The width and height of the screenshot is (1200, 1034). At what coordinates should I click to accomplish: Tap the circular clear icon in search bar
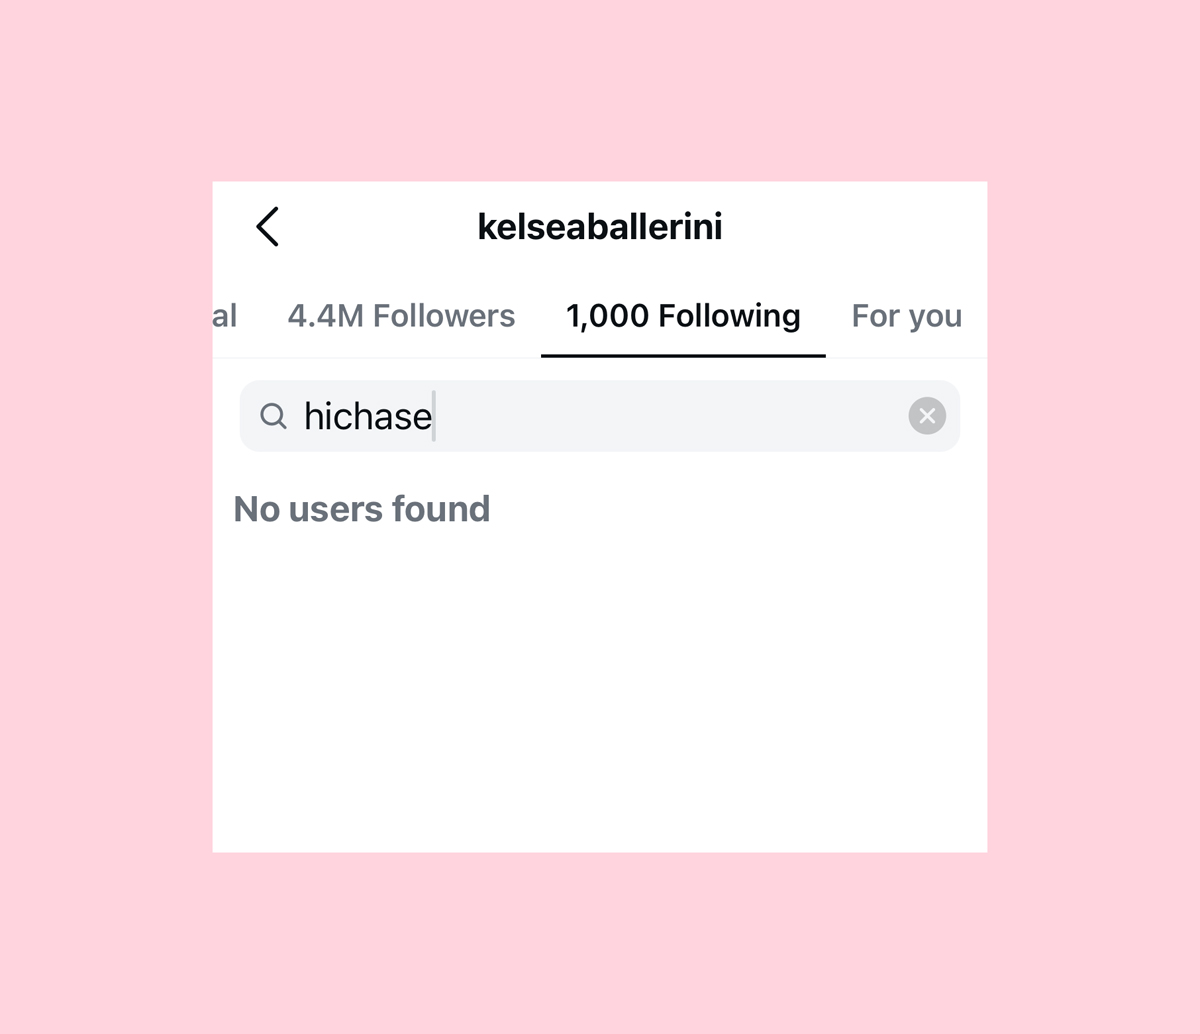click(x=926, y=416)
